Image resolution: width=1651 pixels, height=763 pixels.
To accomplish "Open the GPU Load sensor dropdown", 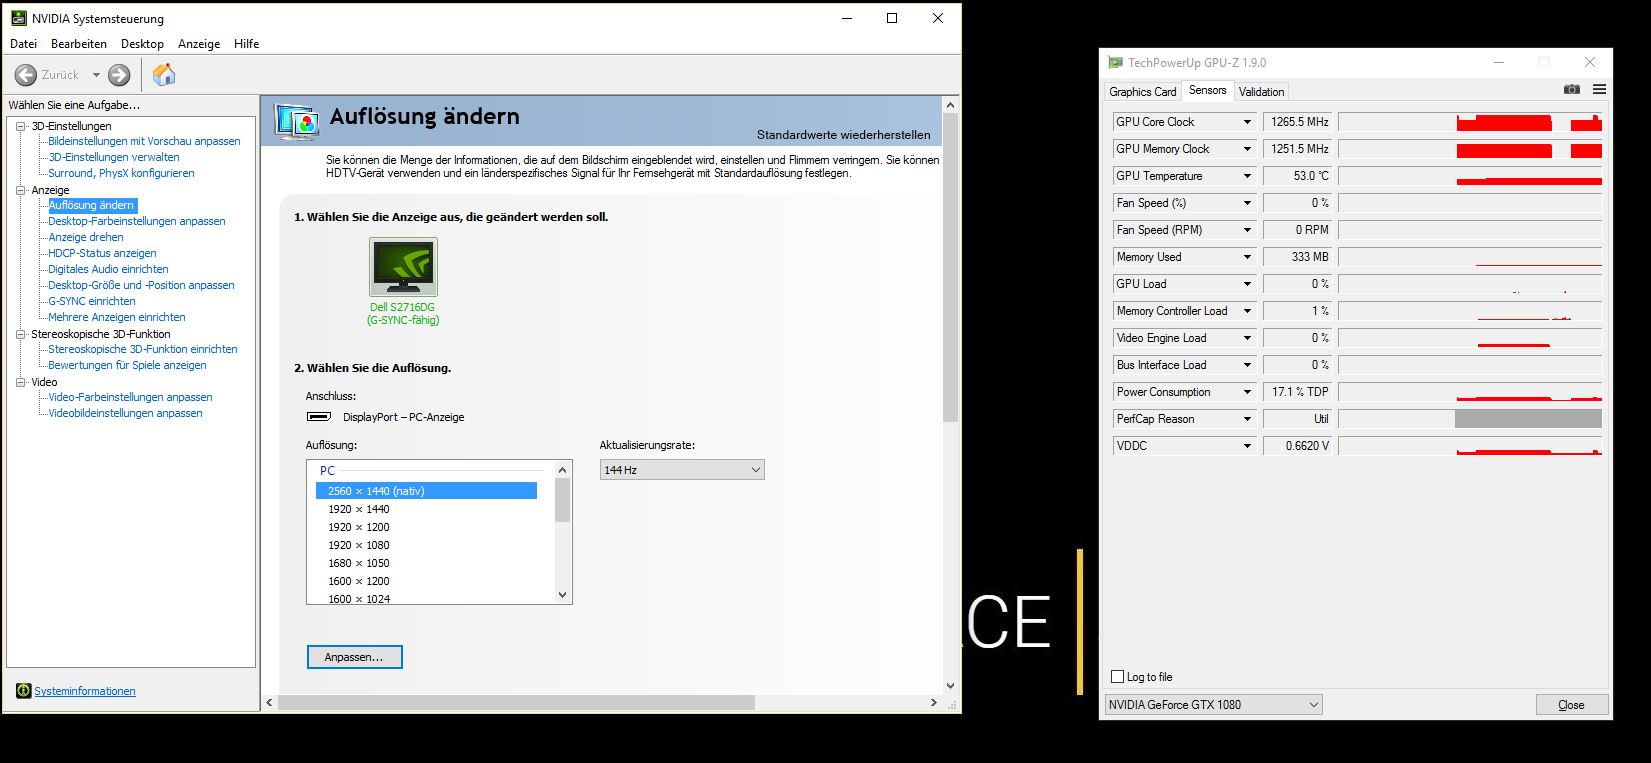I will click(1247, 284).
